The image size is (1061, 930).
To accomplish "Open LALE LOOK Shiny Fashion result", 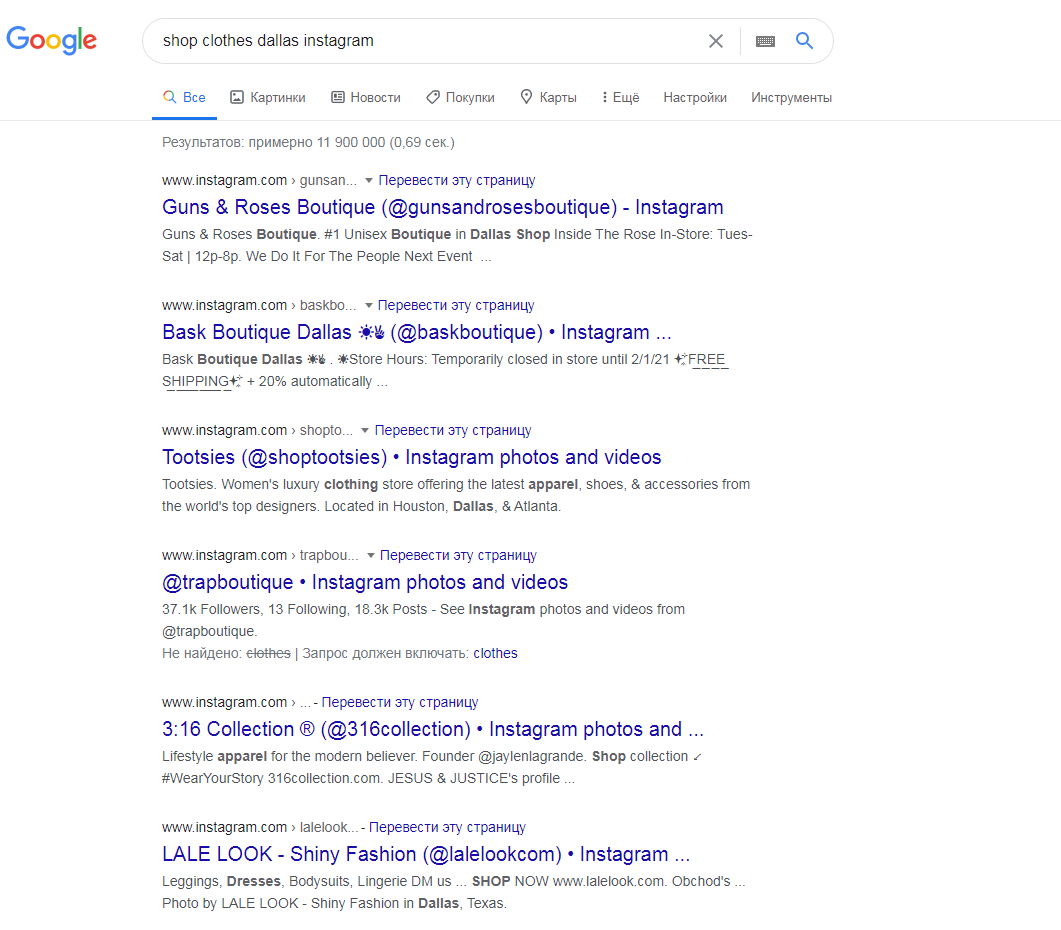I will pos(426,855).
